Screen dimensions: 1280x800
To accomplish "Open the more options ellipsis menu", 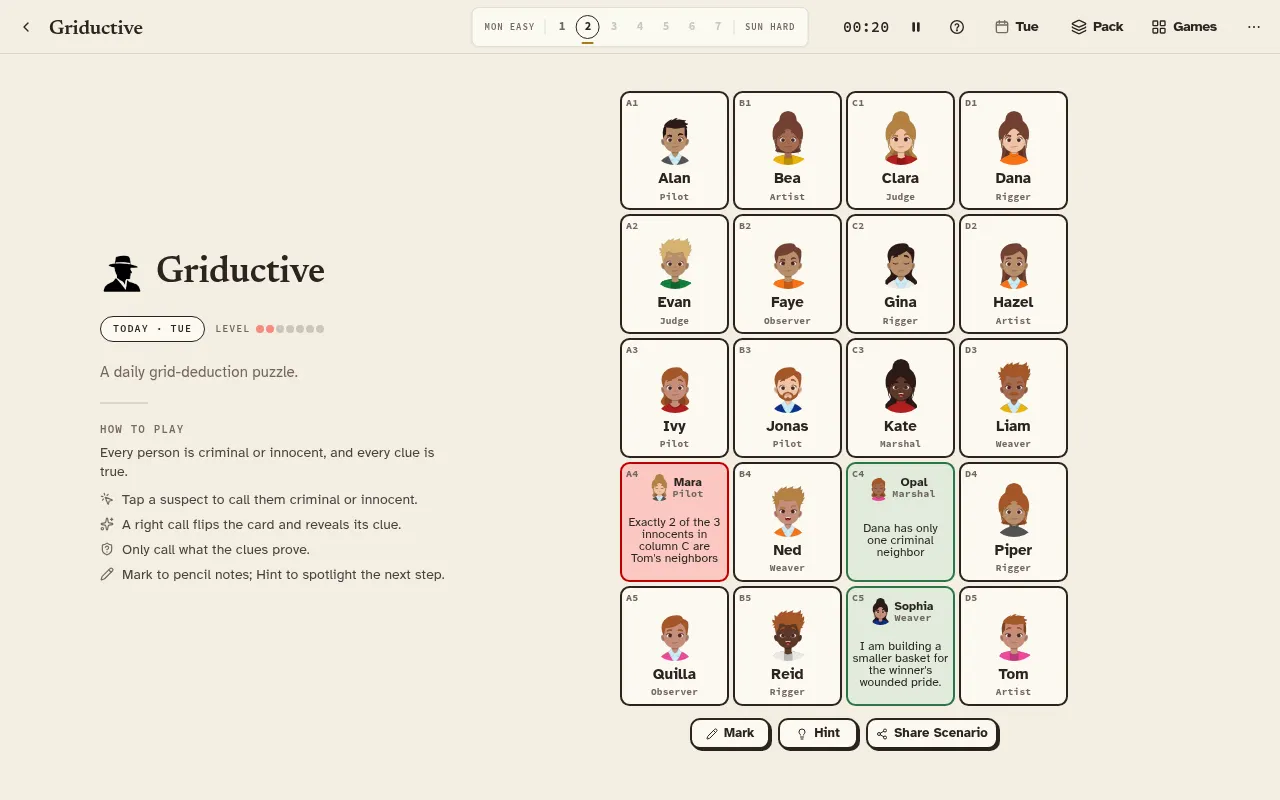I will pos(1254,27).
